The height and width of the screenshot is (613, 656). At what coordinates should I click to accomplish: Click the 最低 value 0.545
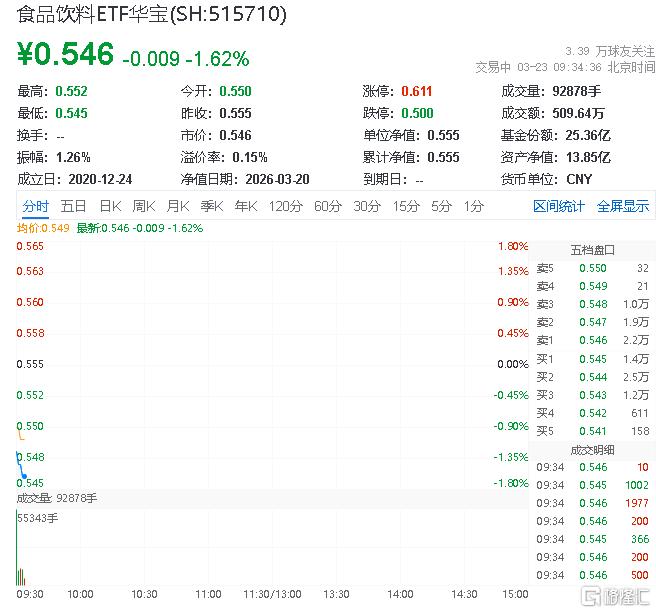point(72,113)
